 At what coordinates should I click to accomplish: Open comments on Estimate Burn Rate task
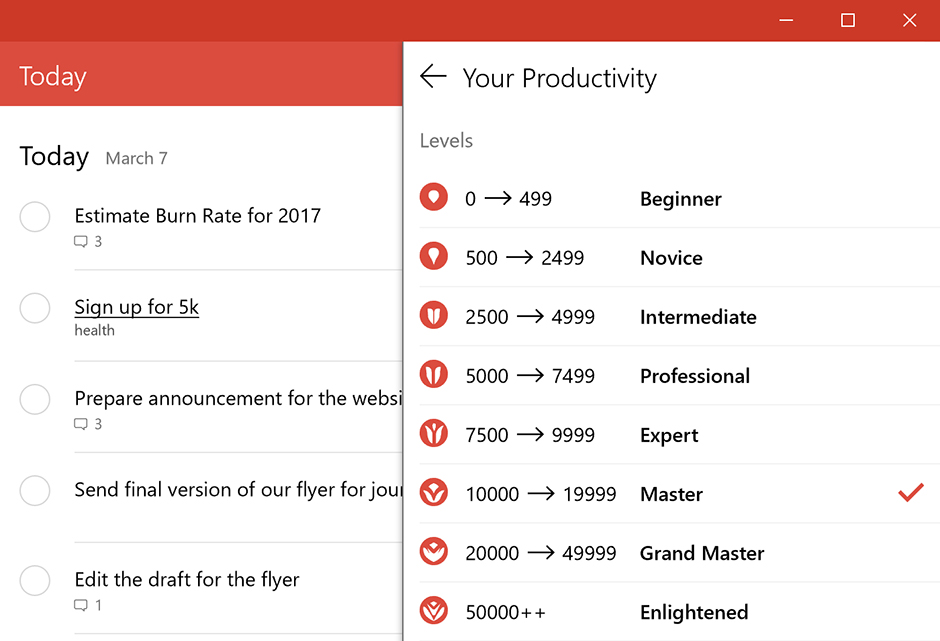coord(88,241)
